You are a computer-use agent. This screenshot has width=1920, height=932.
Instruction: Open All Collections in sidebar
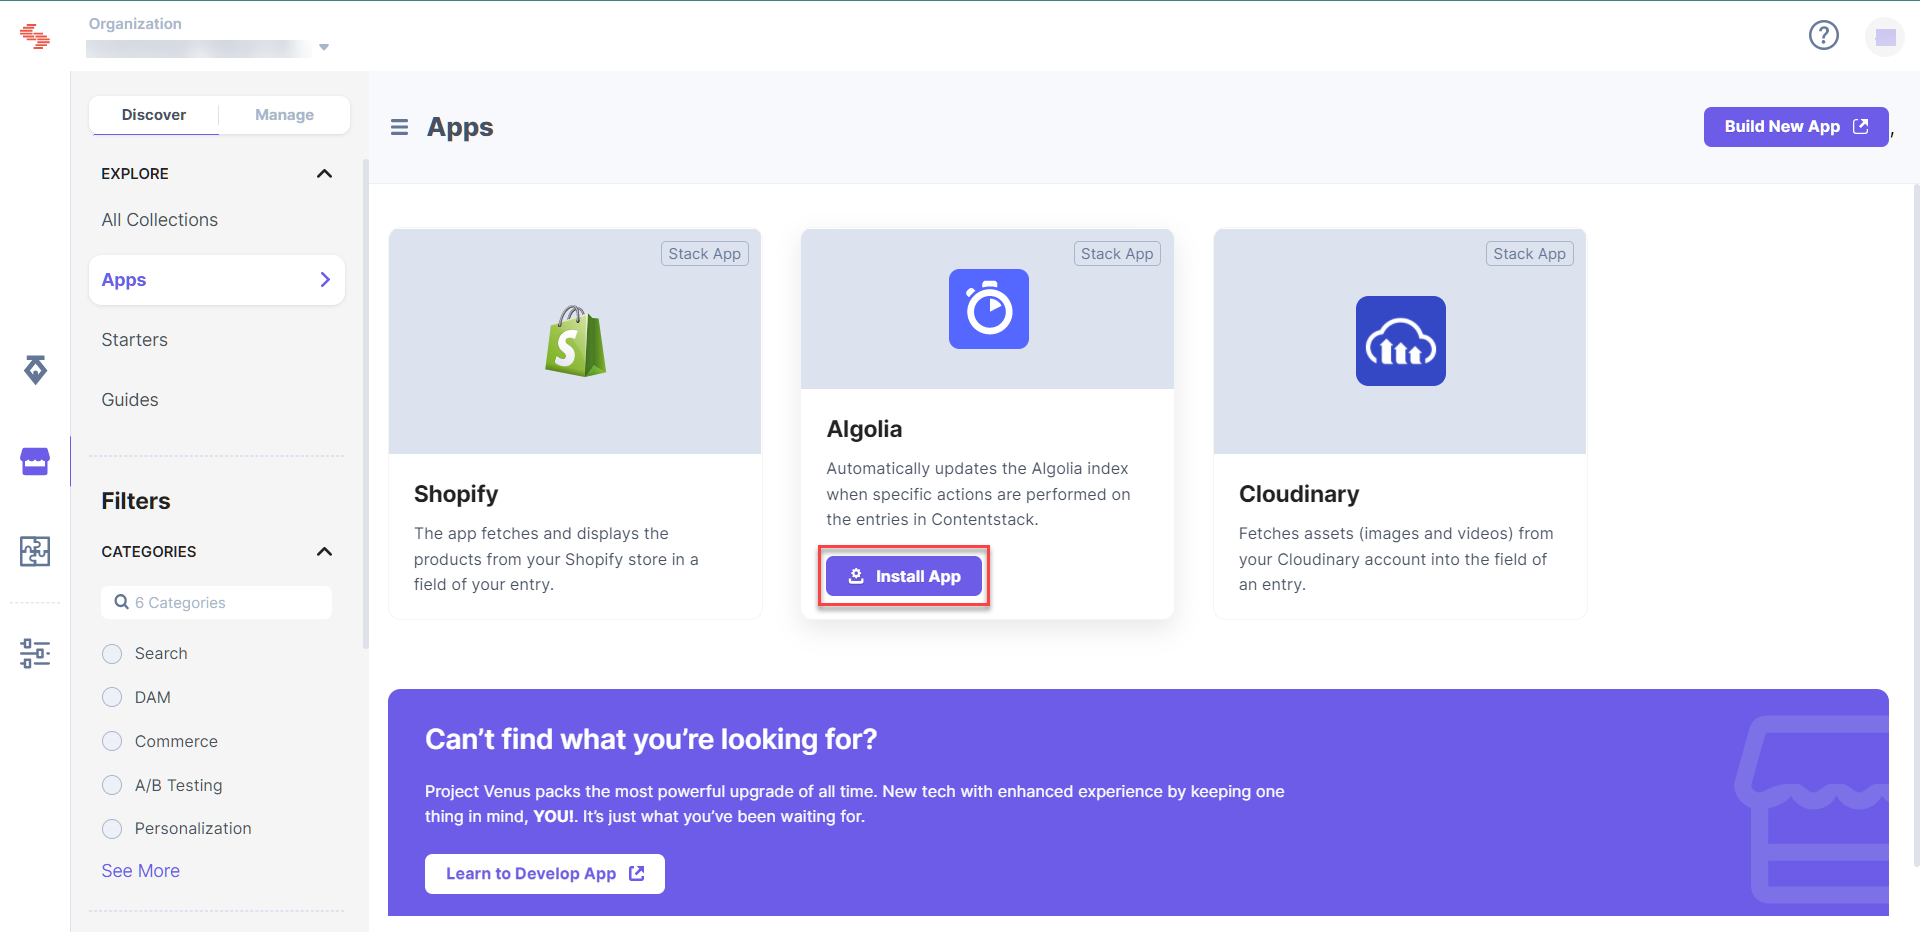[x=160, y=220]
